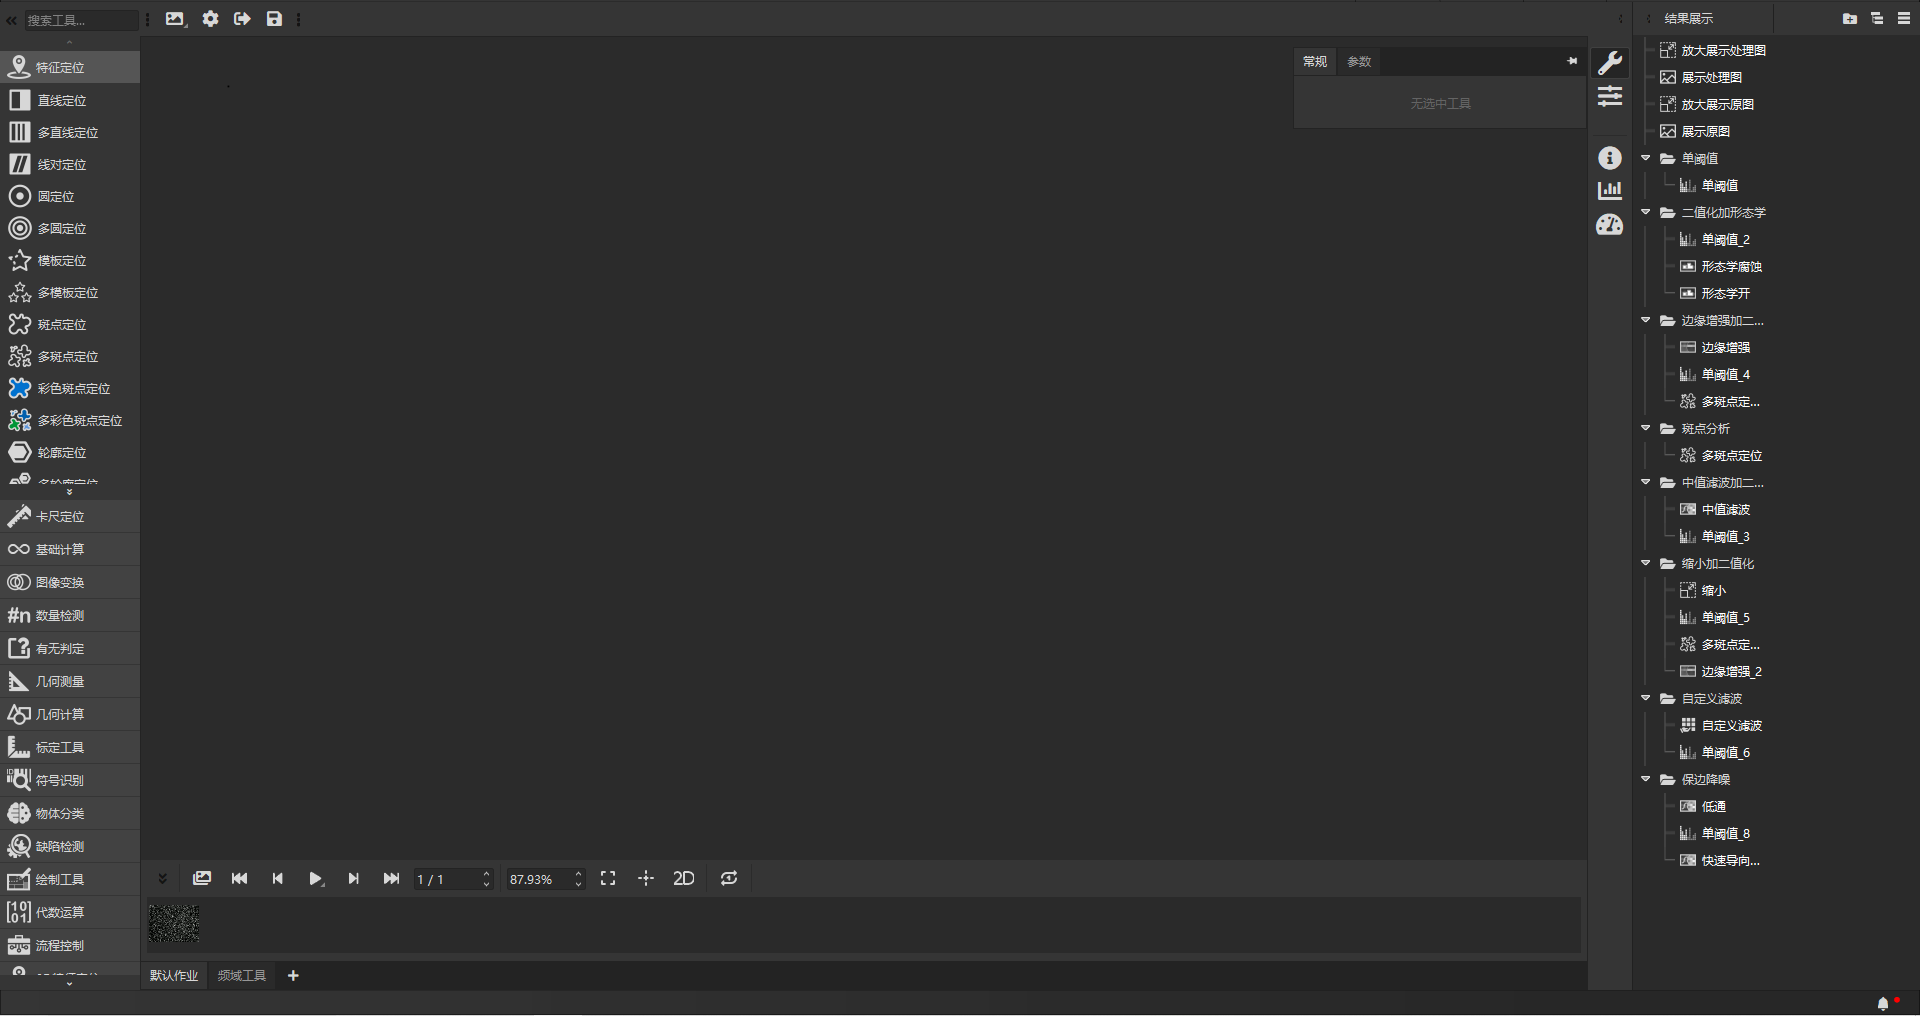Open the 缺陷检测 tool category
This screenshot has width=1920, height=1016.
click(x=60, y=846)
